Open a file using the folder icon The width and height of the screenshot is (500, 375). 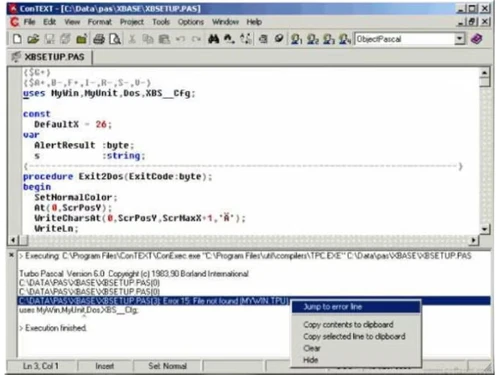33,39
